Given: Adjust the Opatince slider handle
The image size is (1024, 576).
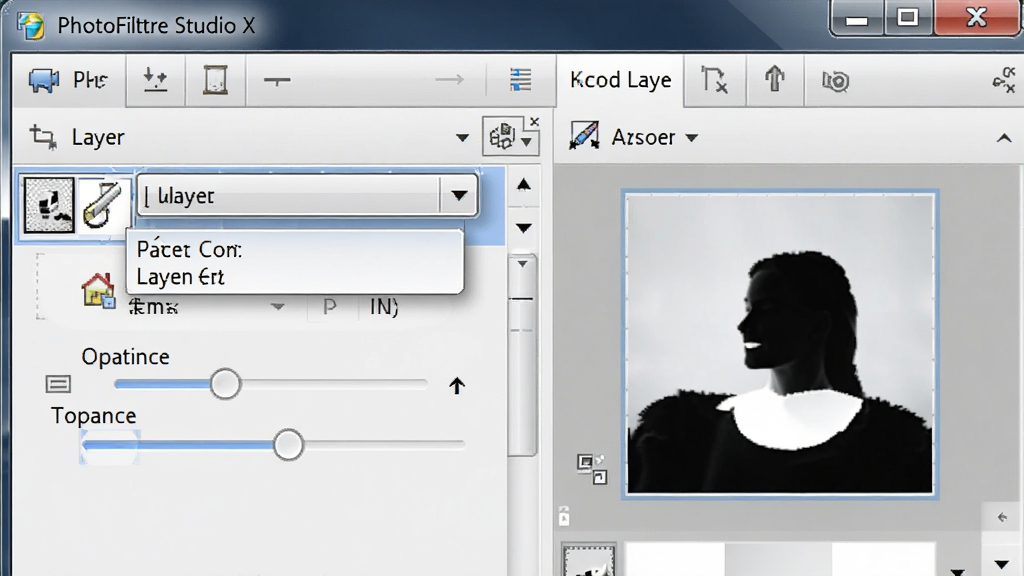Looking at the screenshot, I should coord(225,384).
